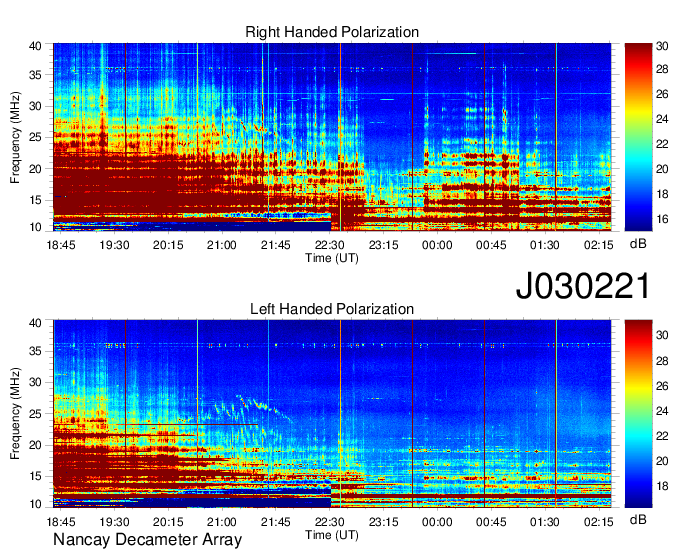This screenshot has height=552, width=680.
Task: Click the Left Handed Polarization spectrogram image
Action: coord(332,414)
